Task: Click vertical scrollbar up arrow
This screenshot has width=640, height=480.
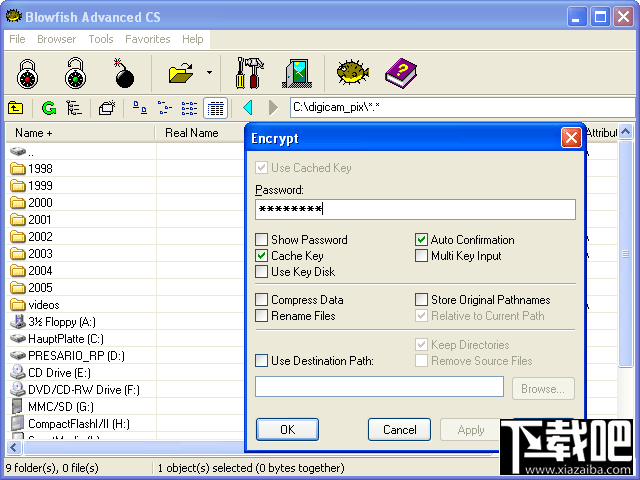Action: [x=625, y=131]
